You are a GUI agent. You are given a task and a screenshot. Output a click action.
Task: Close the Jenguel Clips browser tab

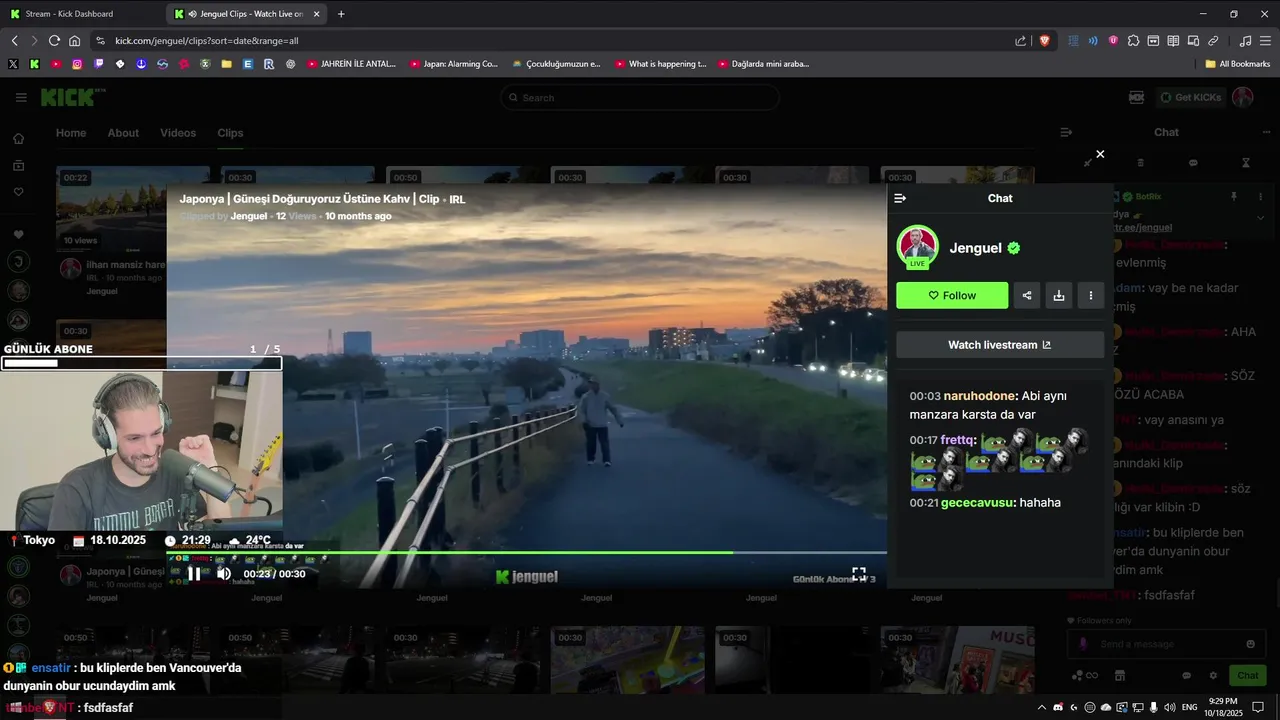317,14
